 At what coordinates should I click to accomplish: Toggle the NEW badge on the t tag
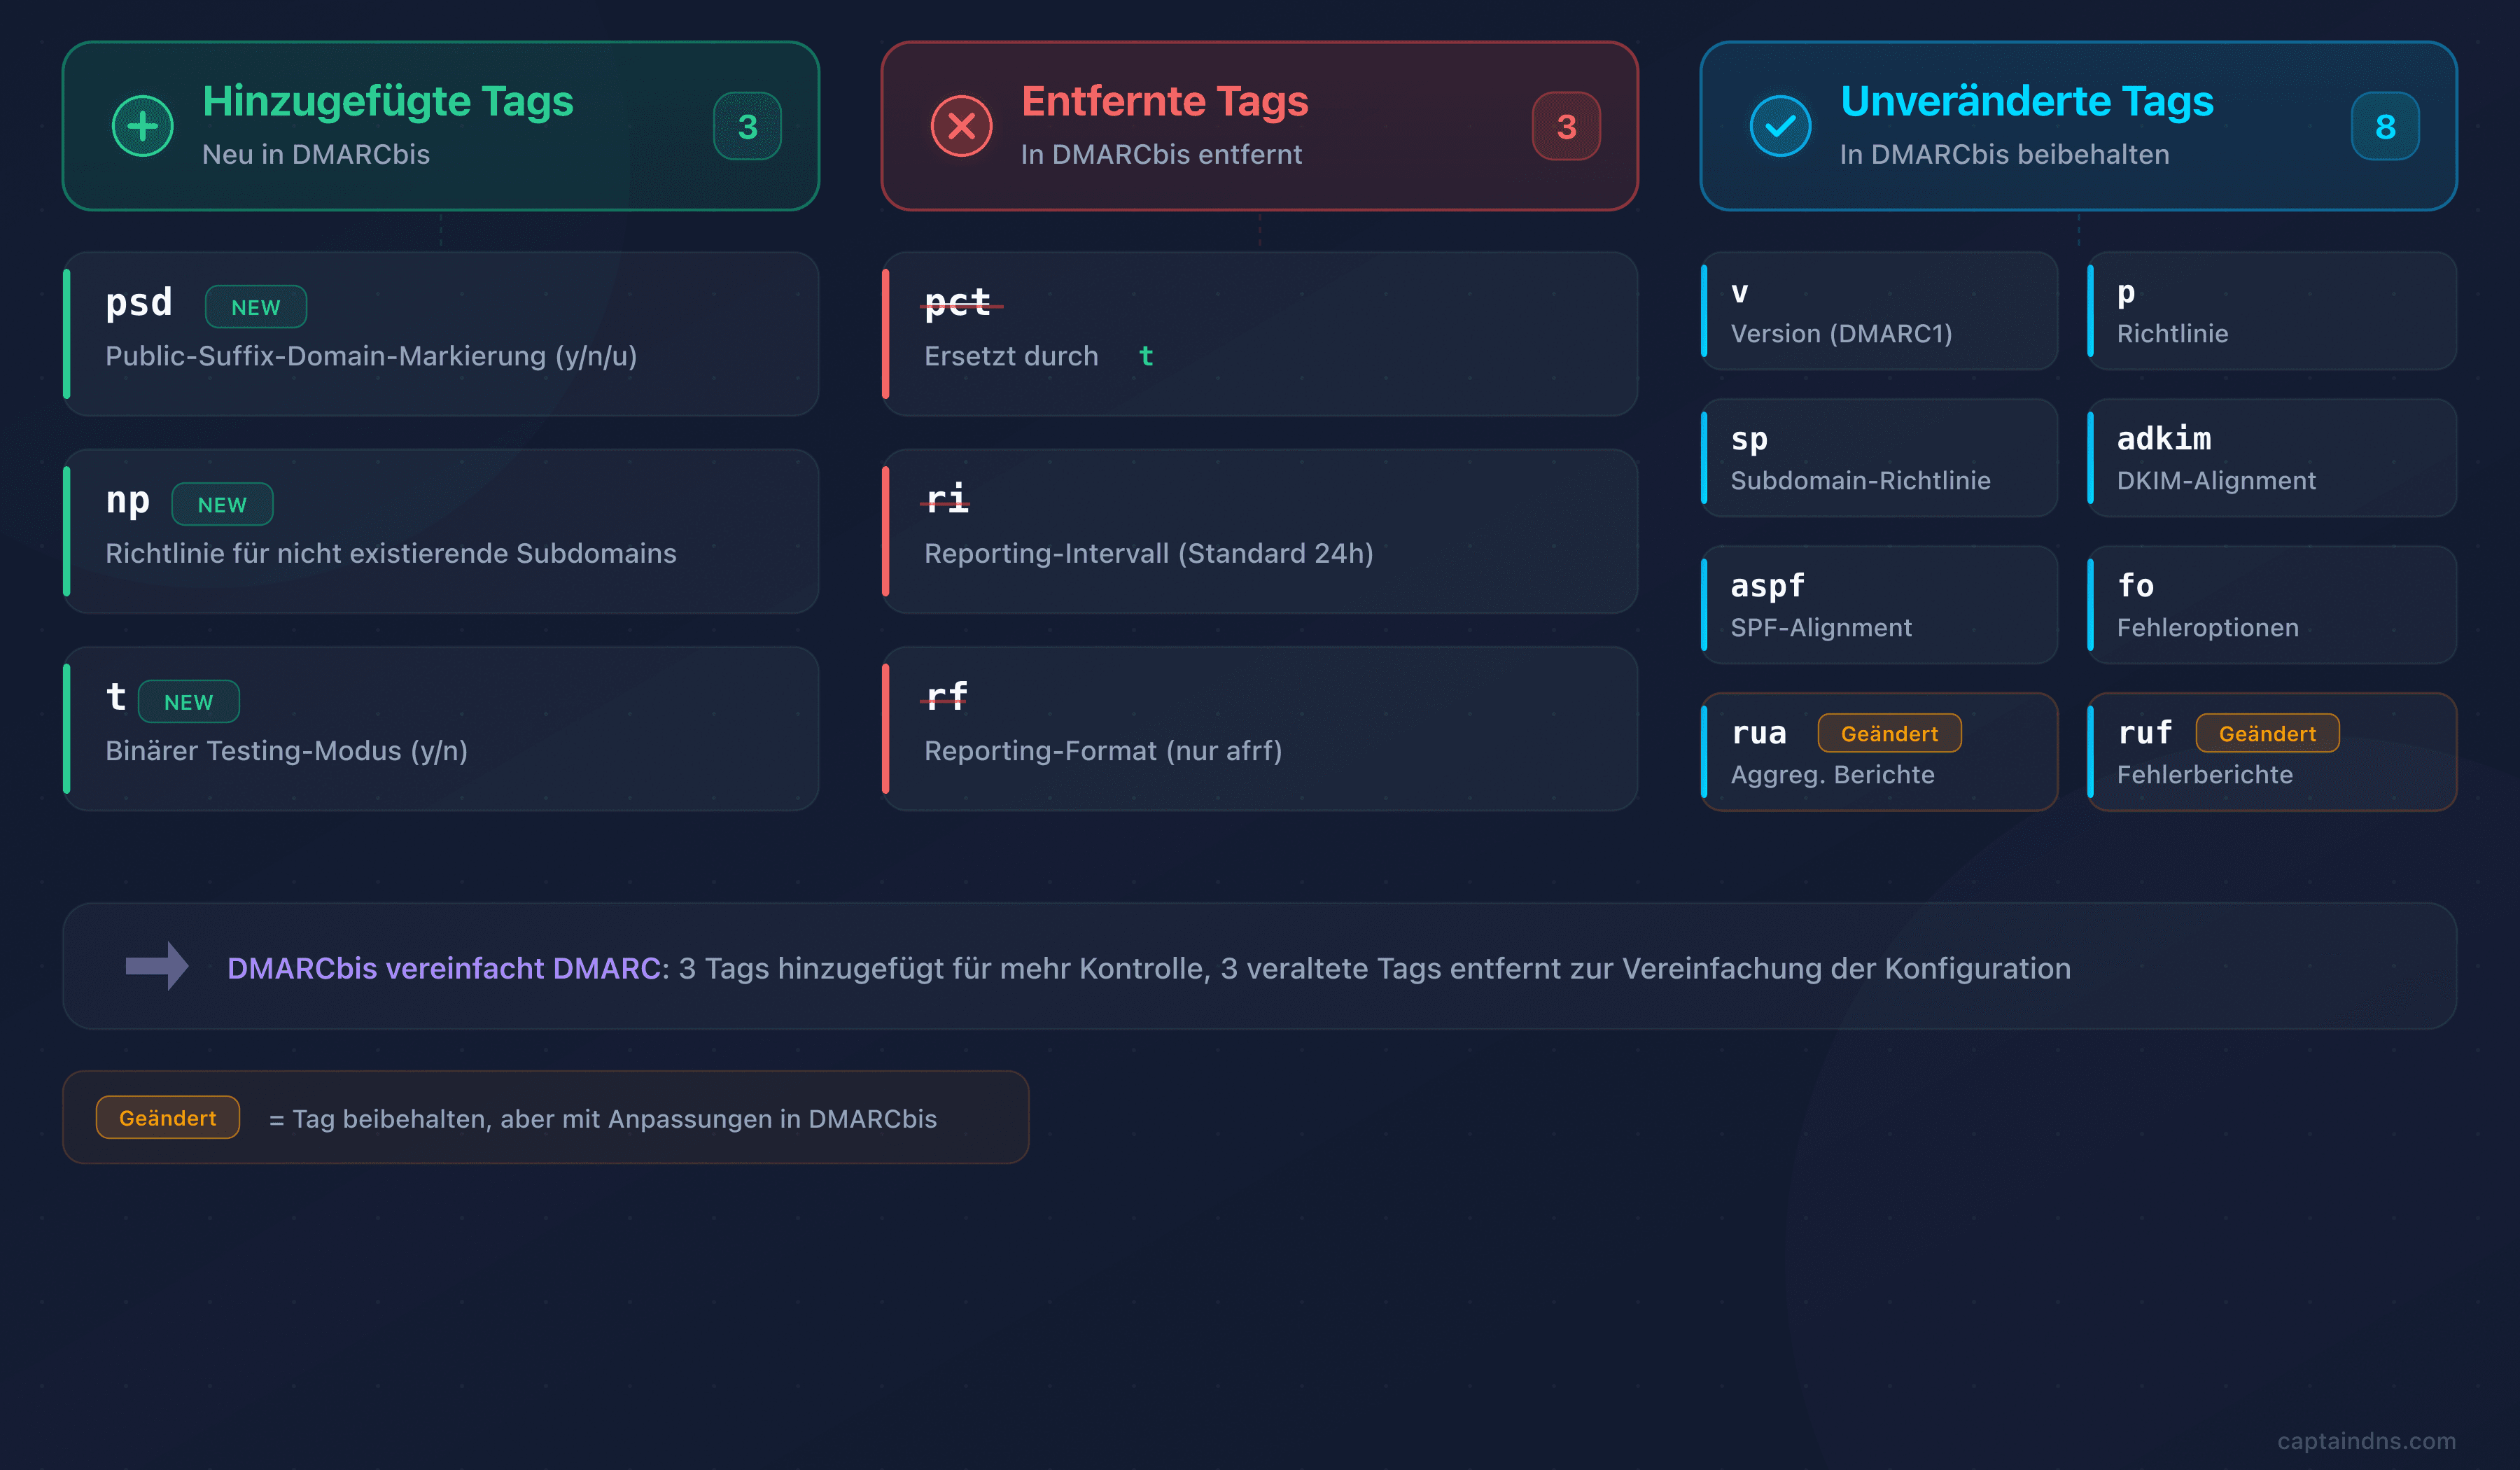pos(189,702)
